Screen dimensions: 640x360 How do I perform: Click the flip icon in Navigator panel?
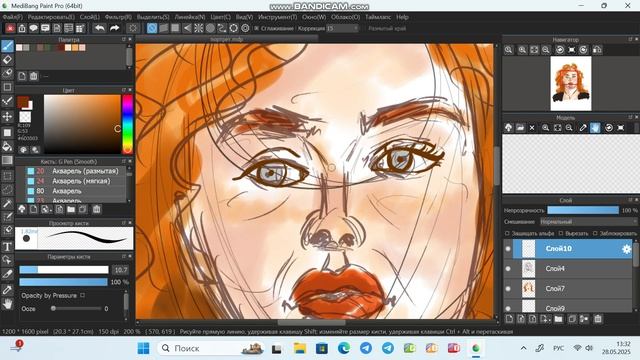click(x=597, y=50)
